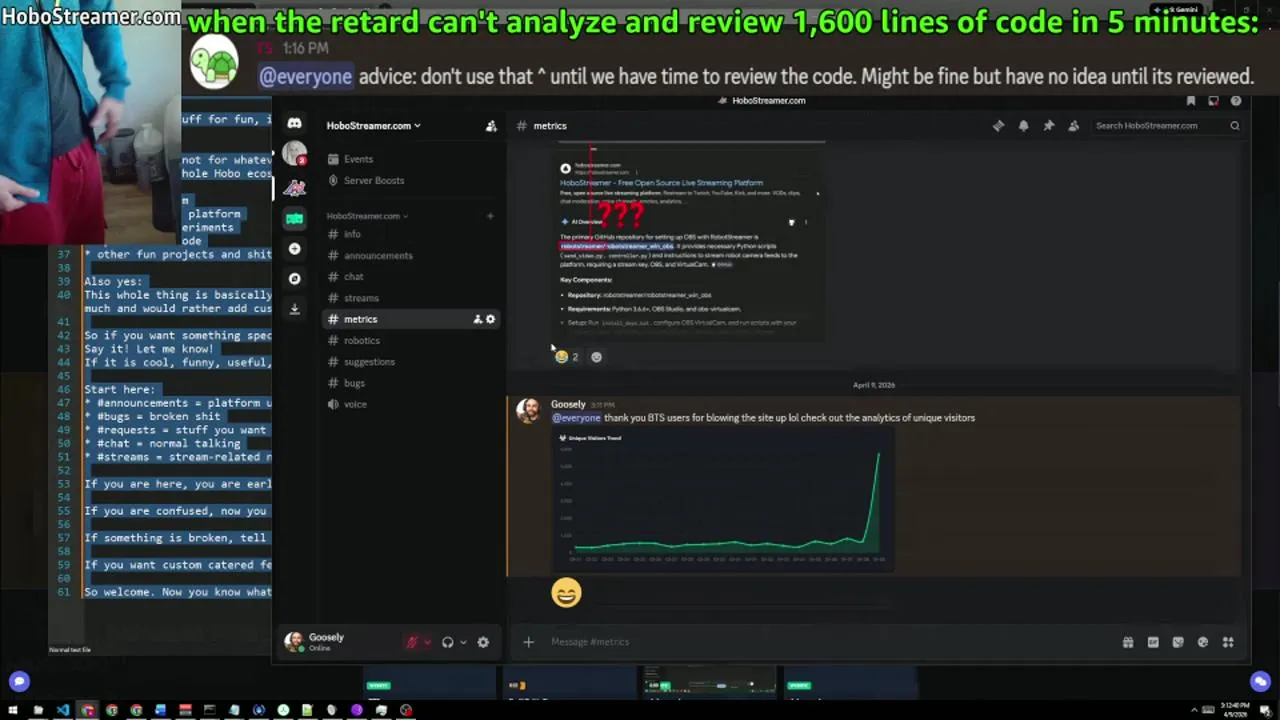Click the plus attach button in message bar
The image size is (1280, 720).
click(x=528, y=642)
